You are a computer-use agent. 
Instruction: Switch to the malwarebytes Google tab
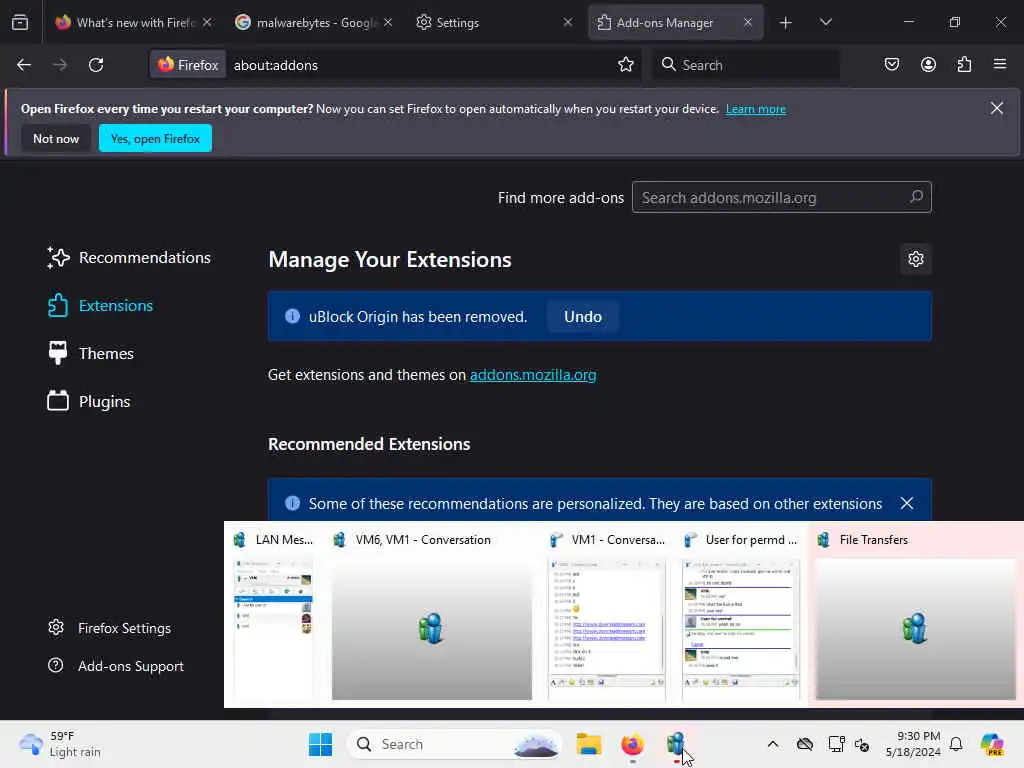[x=315, y=22]
